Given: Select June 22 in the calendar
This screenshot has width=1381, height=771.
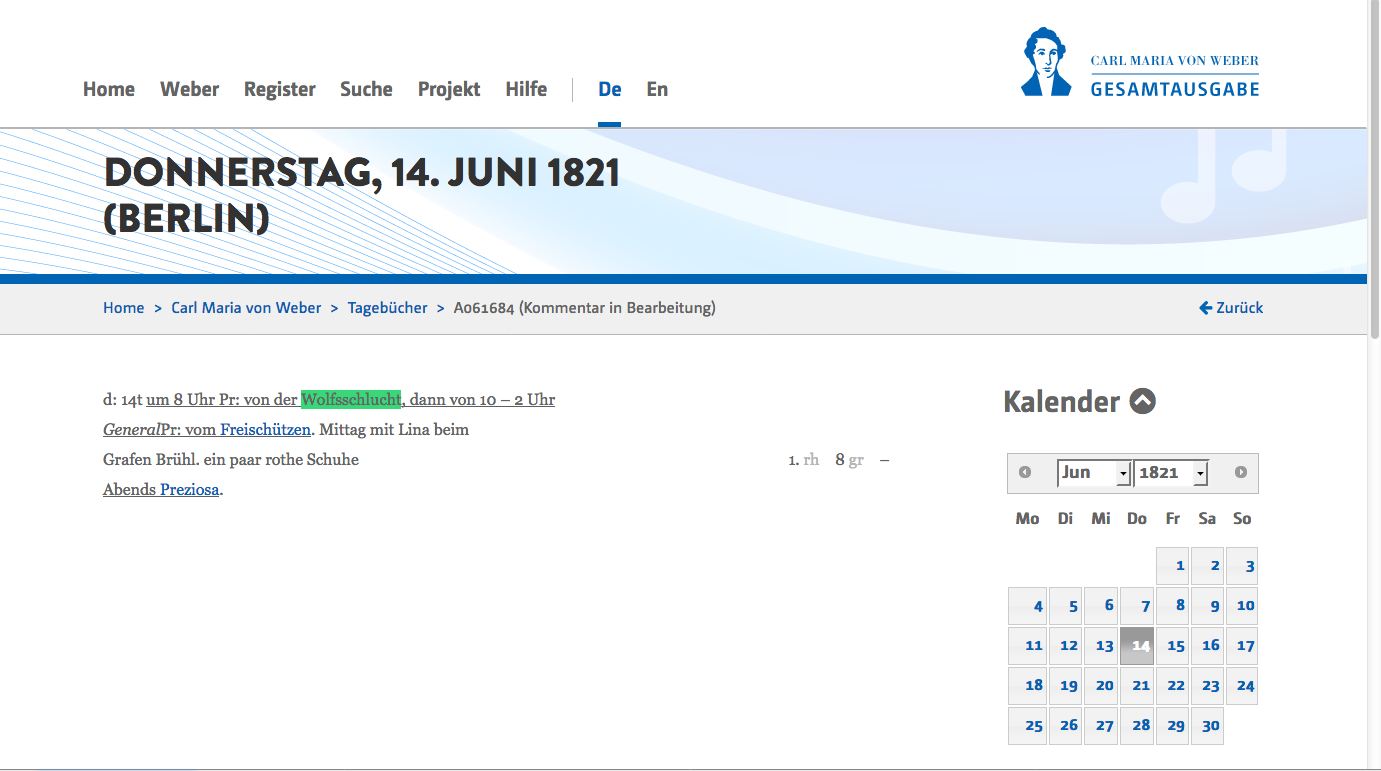Looking at the screenshot, I should (1173, 686).
